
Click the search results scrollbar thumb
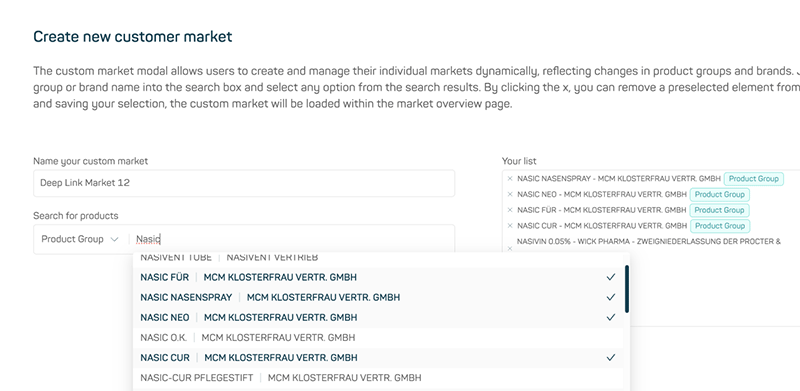627,288
